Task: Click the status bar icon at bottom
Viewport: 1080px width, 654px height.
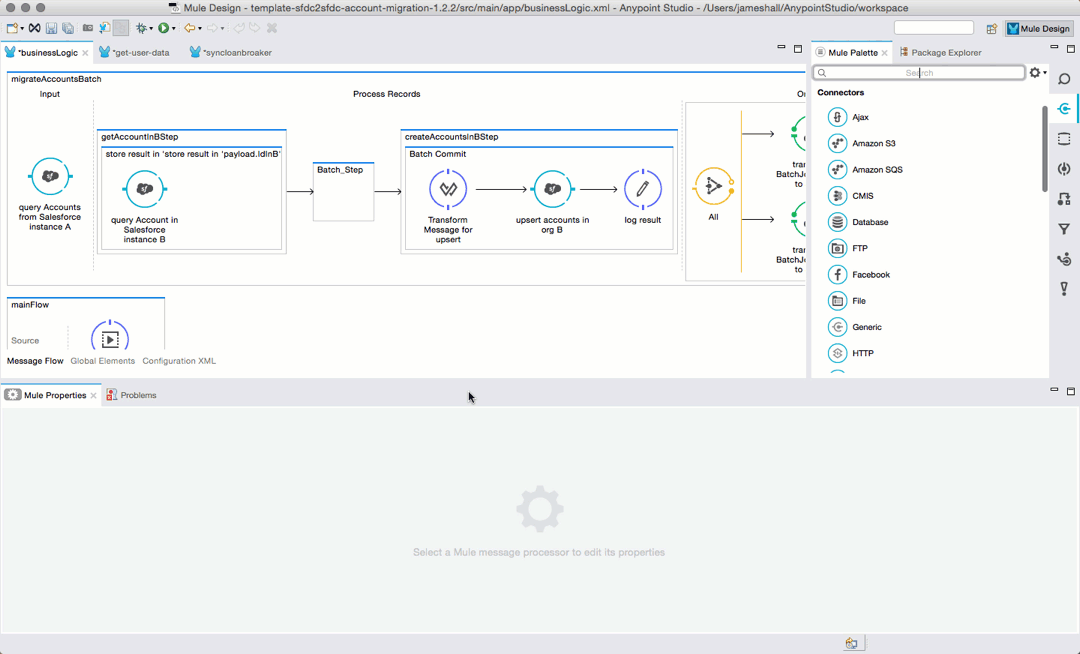Action: [x=851, y=643]
